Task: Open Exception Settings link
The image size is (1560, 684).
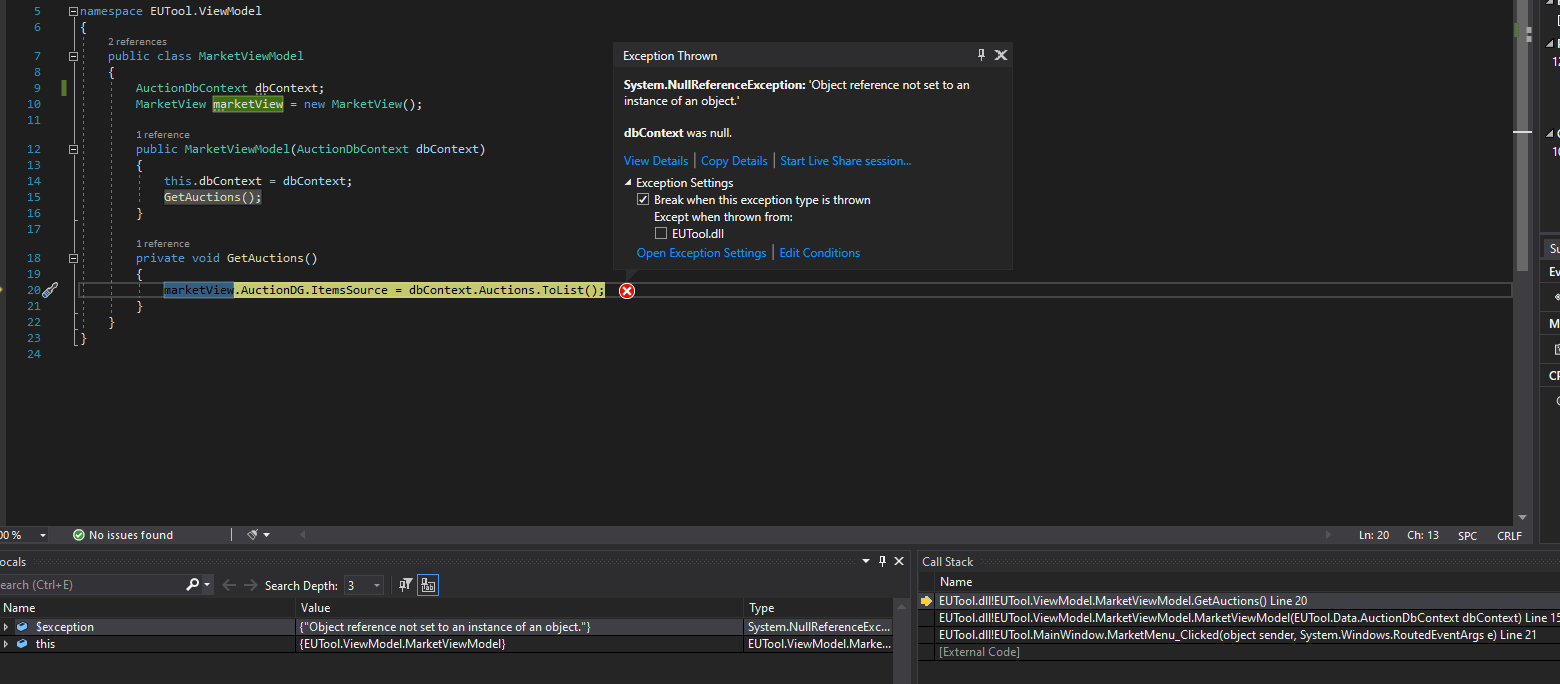Action: click(x=701, y=253)
